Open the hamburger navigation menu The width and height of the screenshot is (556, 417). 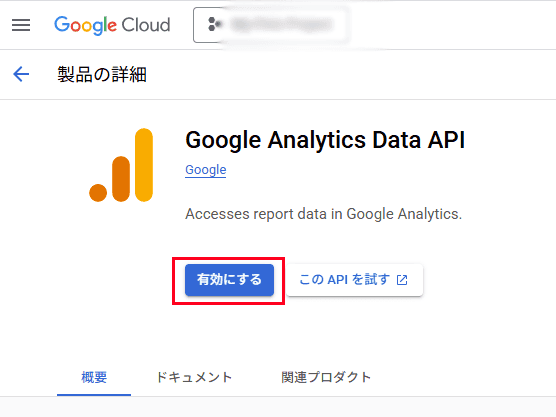pos(21,25)
